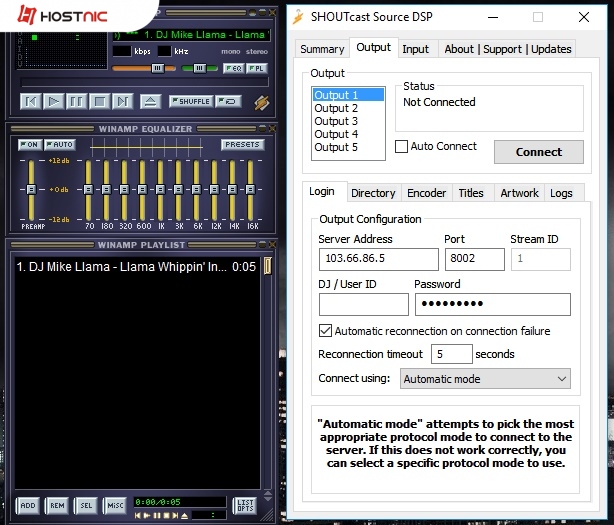Open the playlist LIST OPTS menu
This screenshot has height=525, width=614.
[x=244, y=506]
